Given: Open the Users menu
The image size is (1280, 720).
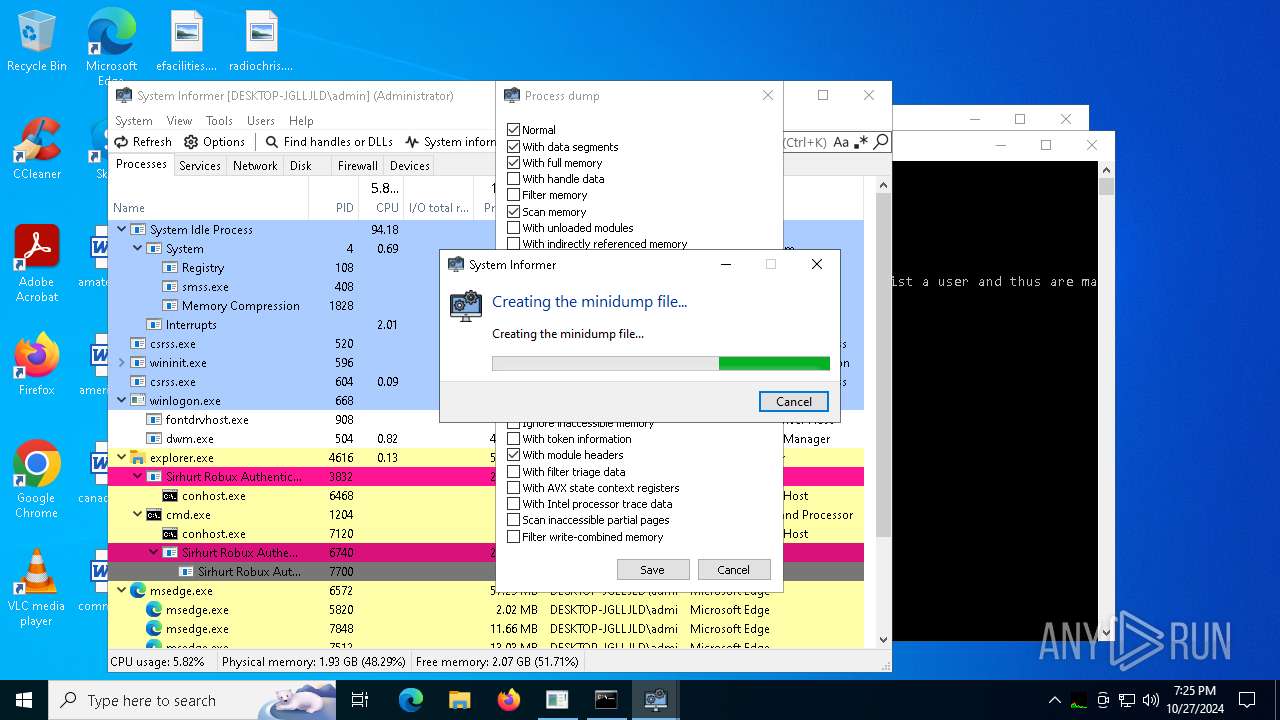Looking at the screenshot, I should click(x=261, y=121).
